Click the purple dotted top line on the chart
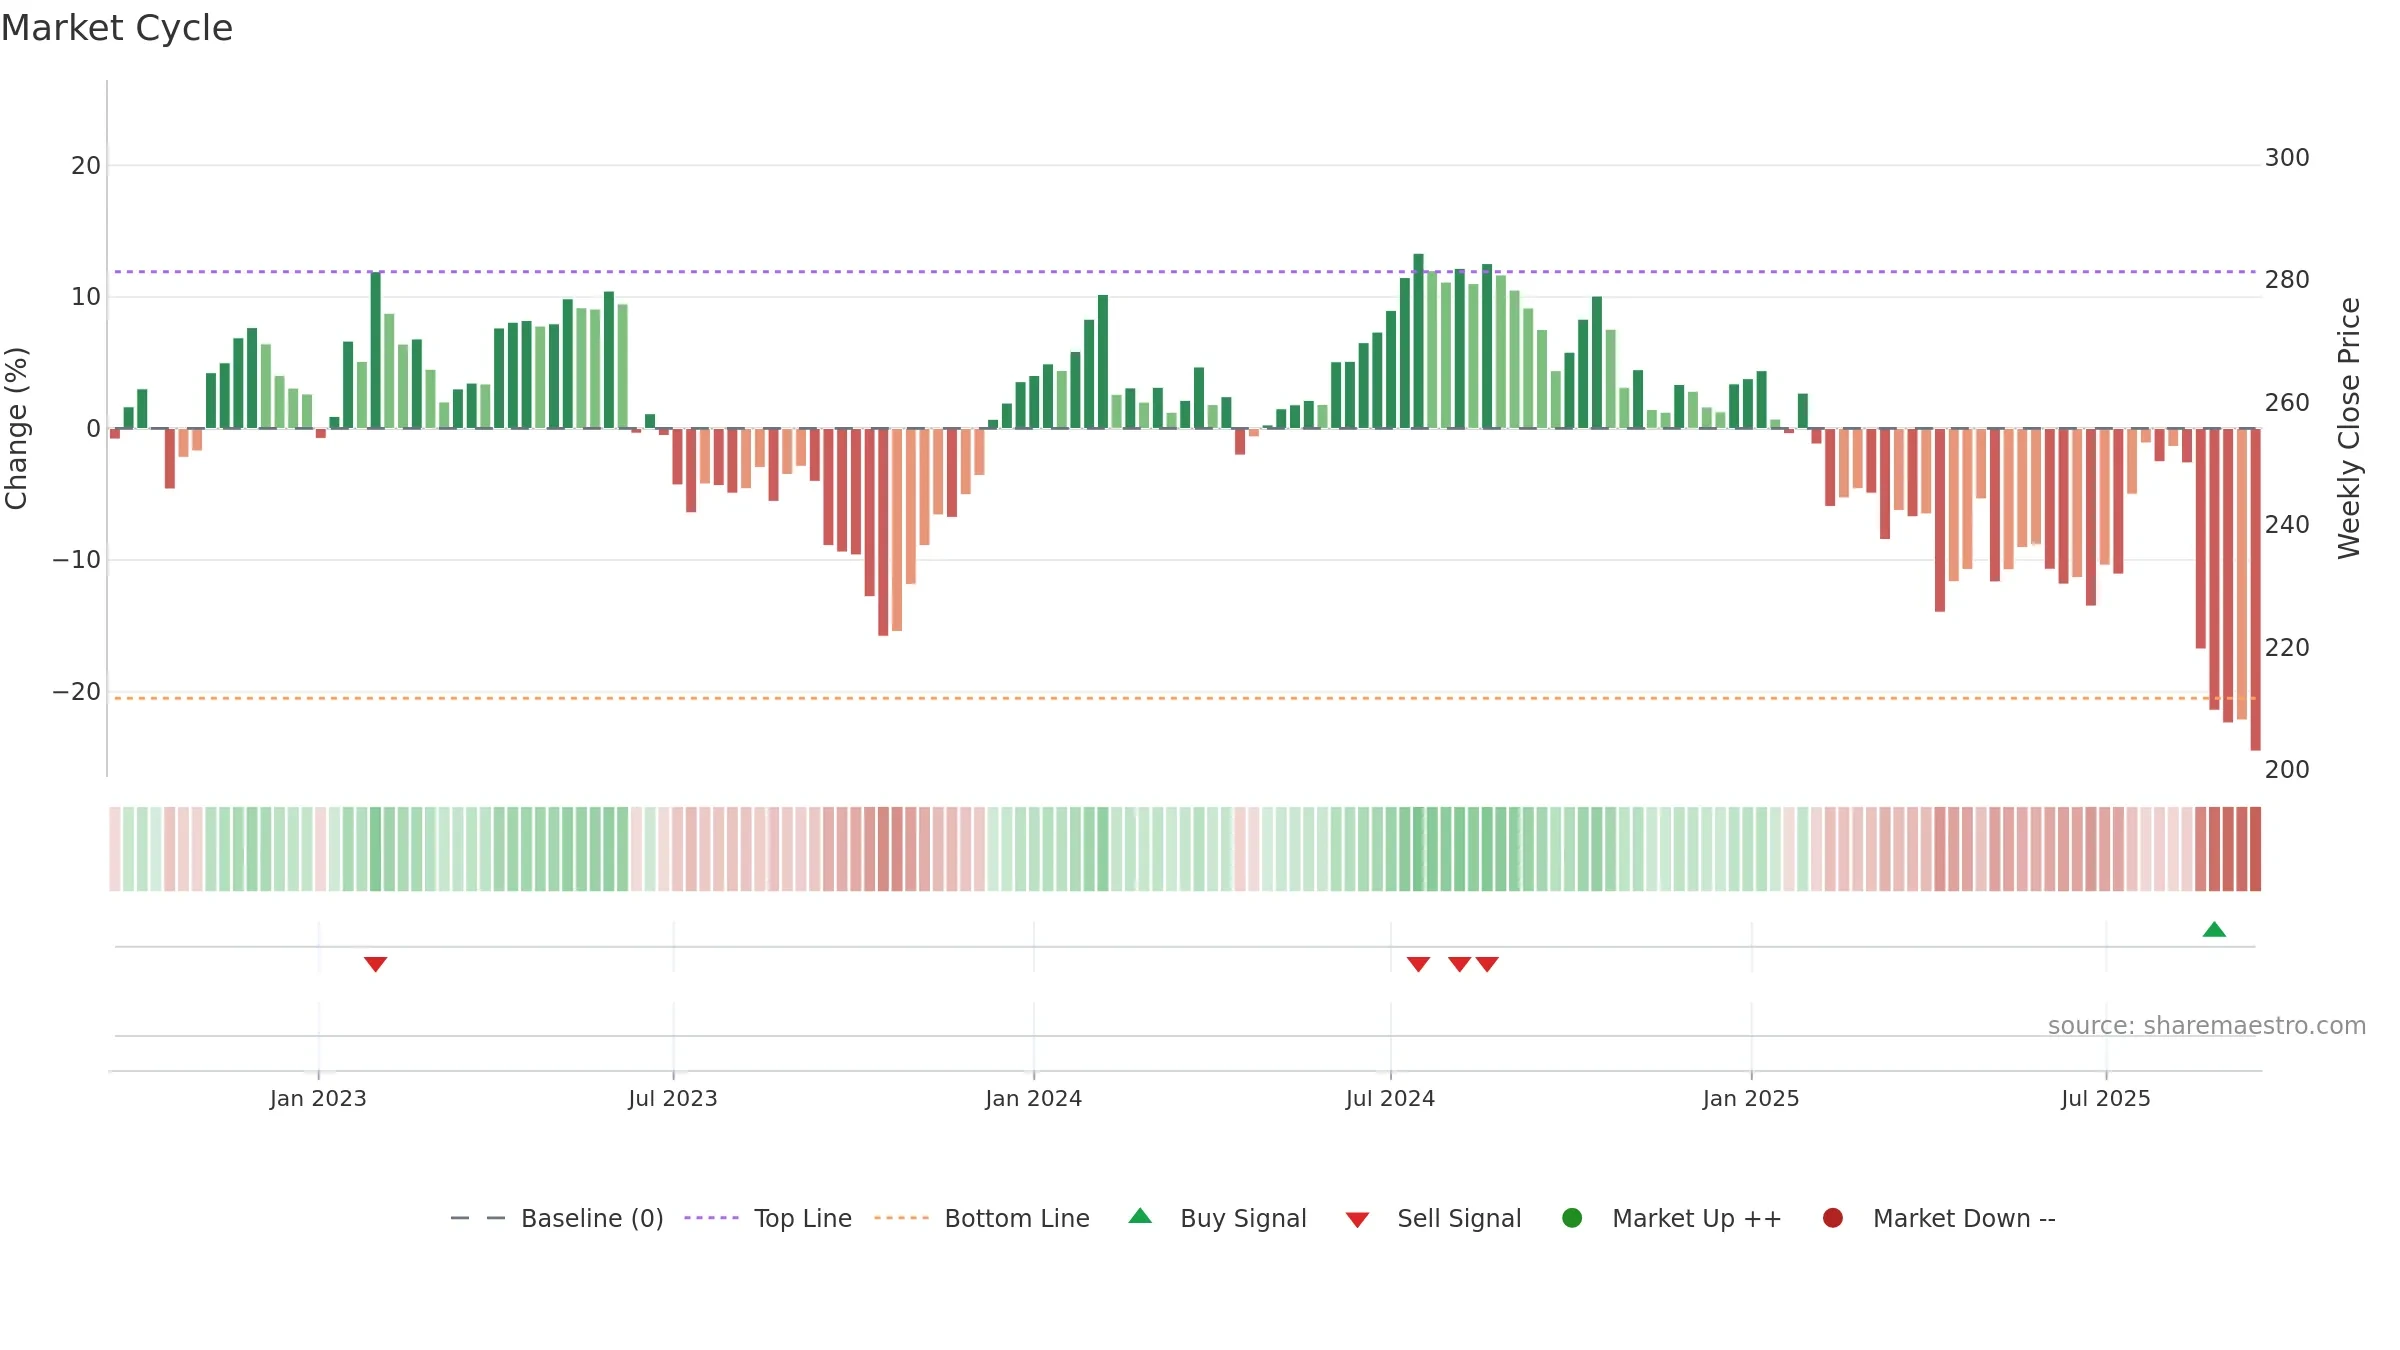Screen dimensions: 2400x1350 point(1185,272)
